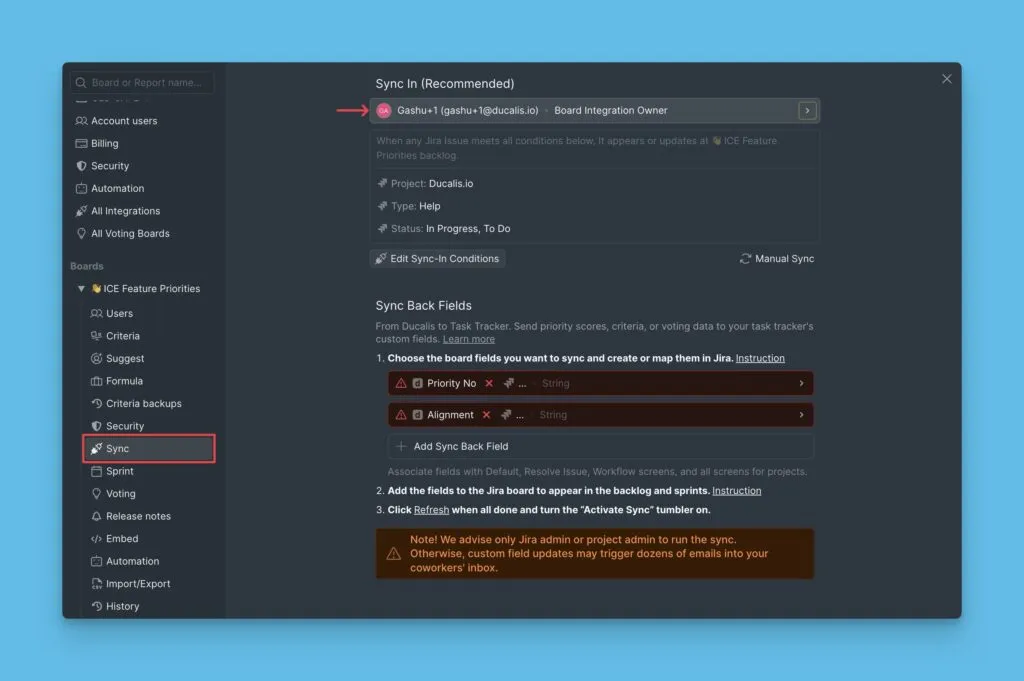Viewport: 1024px width, 681px height.
Task: Click the red X on Alignment field
Action: (x=486, y=415)
